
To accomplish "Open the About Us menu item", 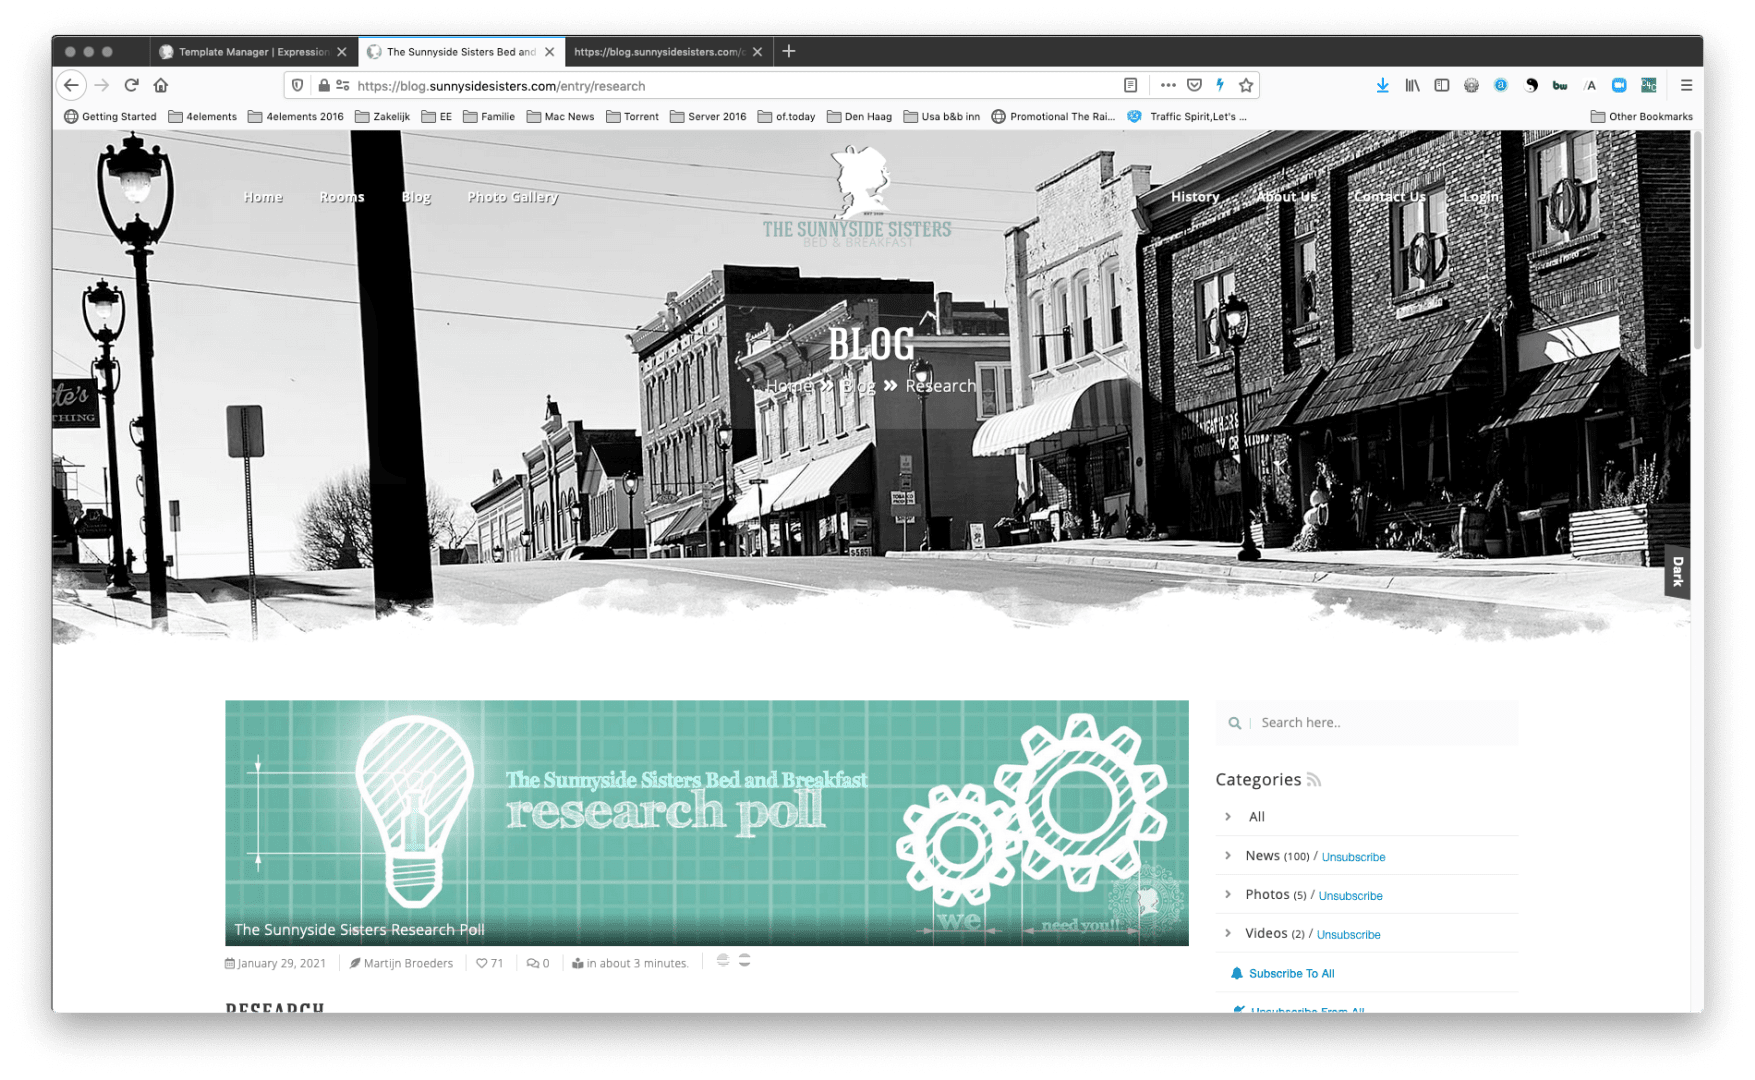I will point(1287,197).
